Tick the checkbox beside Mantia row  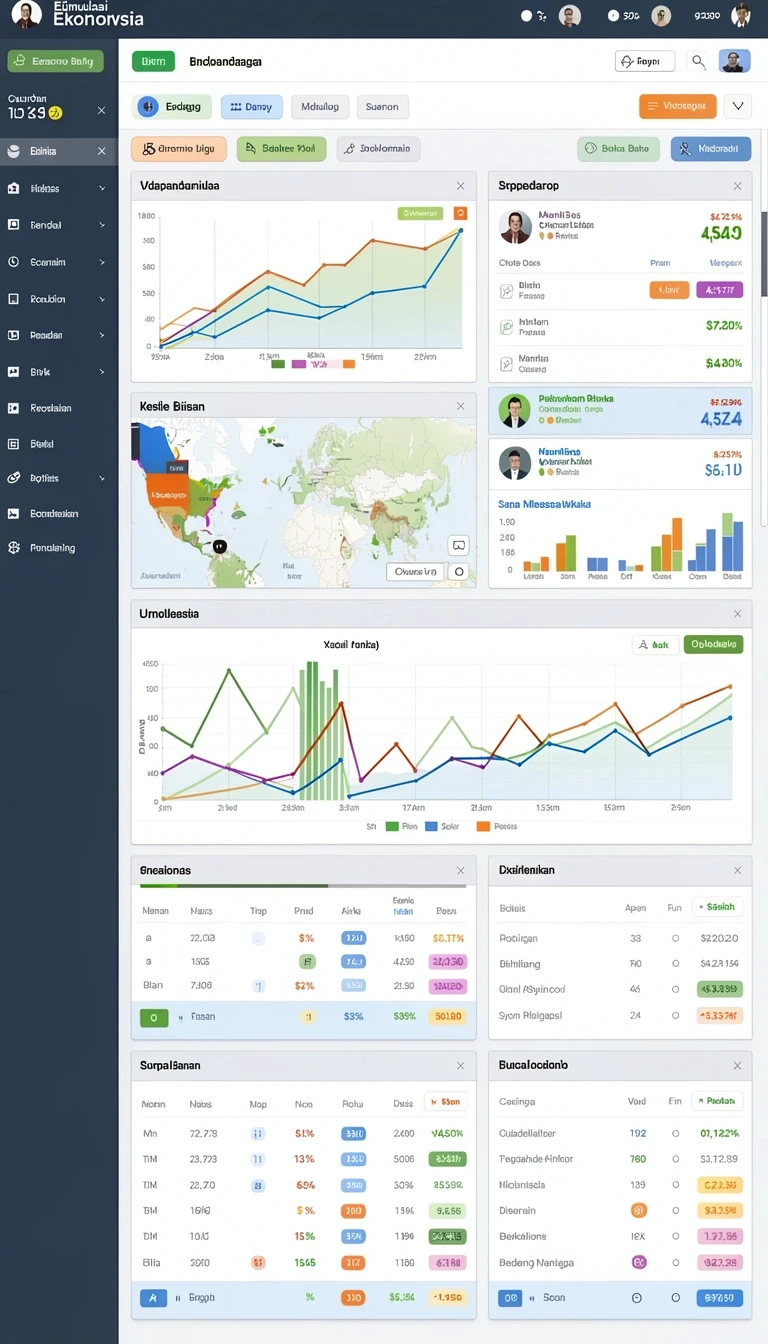(x=506, y=362)
